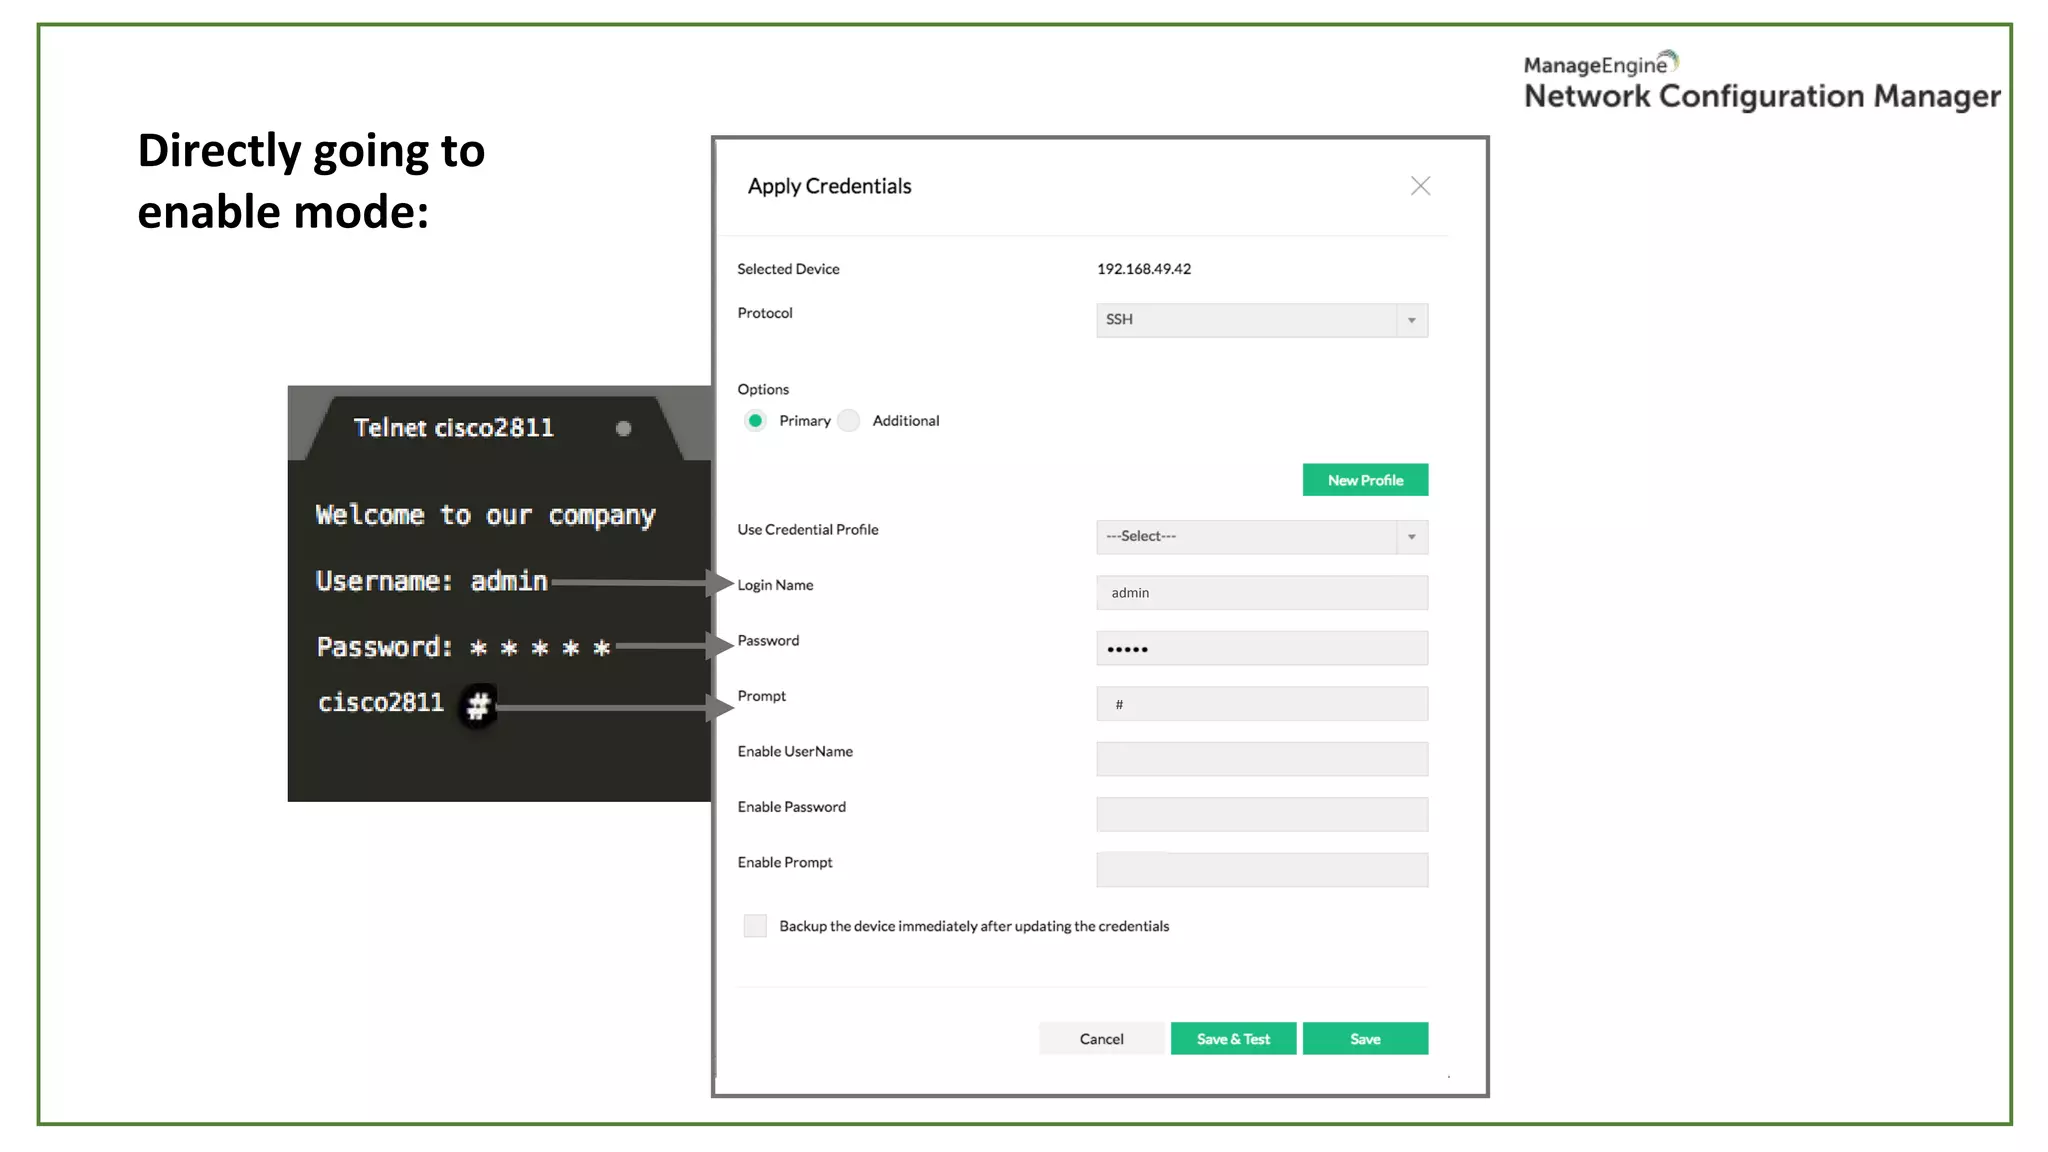
Task: Focus the Enable UserName field
Action: pyautogui.click(x=1262, y=759)
